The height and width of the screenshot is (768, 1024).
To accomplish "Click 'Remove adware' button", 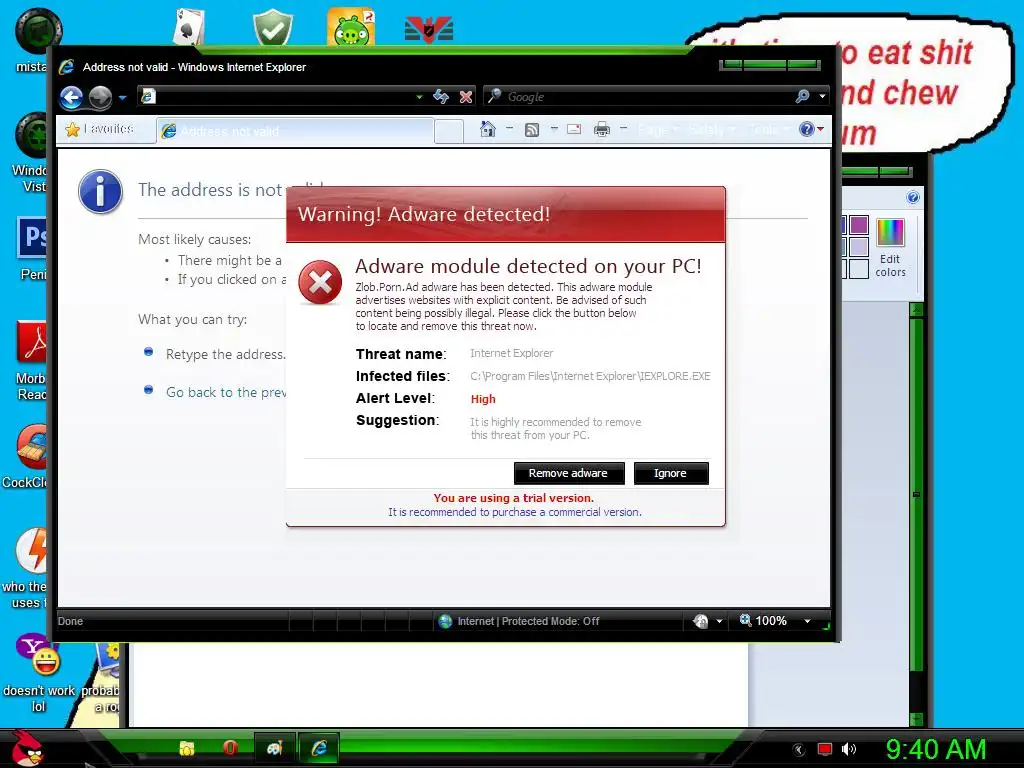I will click(569, 473).
